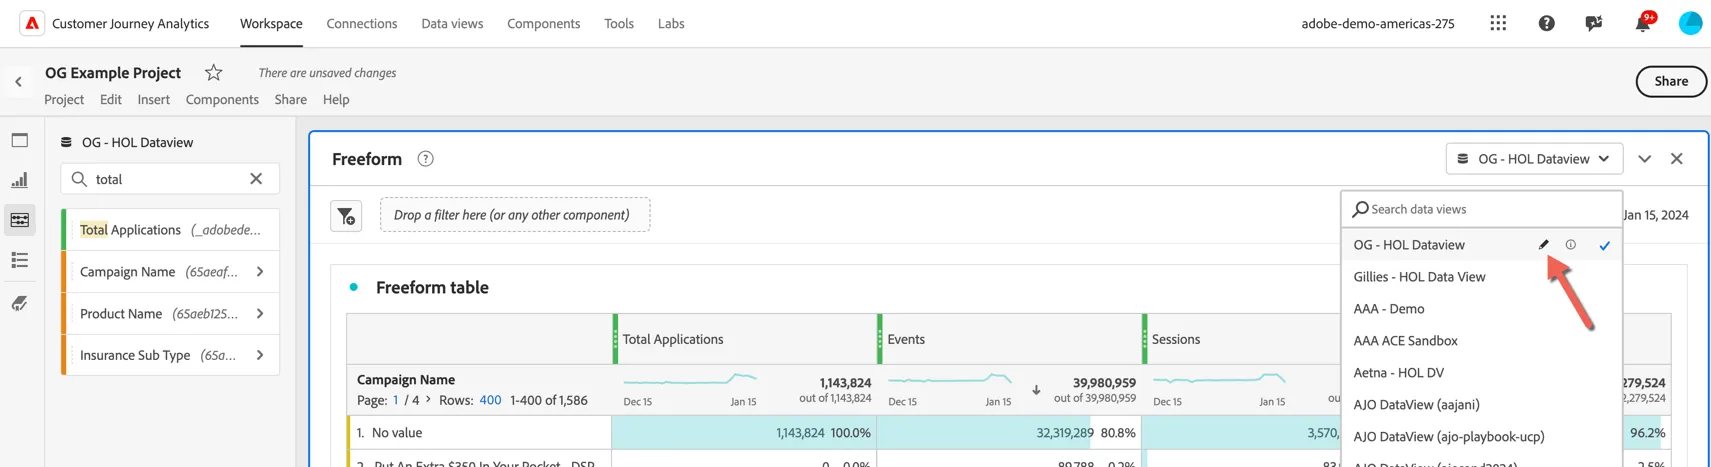
Task: Select AAA - Demo data view
Action: click(1481, 309)
